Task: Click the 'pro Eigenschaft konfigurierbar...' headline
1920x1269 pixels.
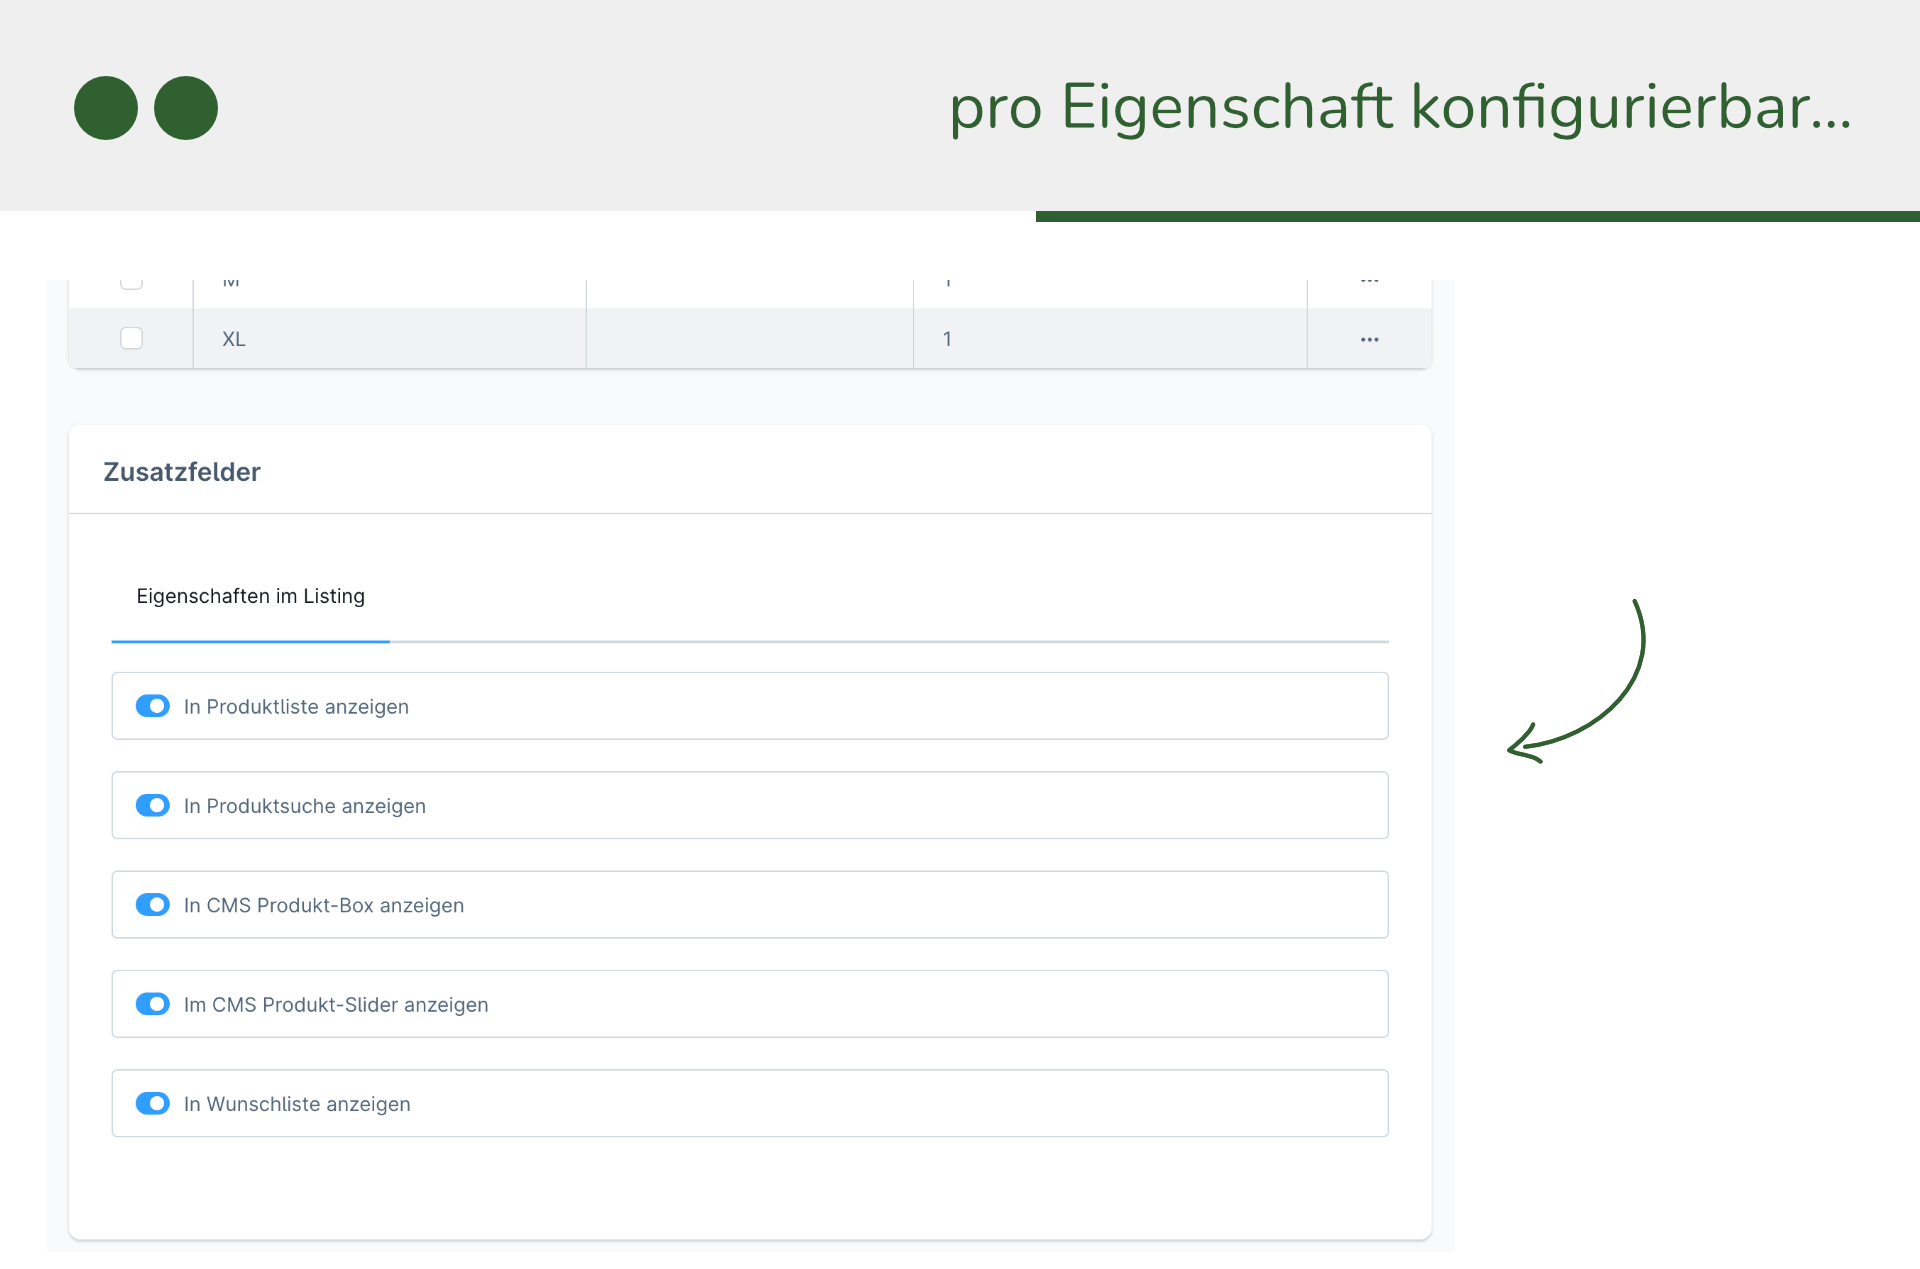Action: pyautogui.click(x=1400, y=107)
